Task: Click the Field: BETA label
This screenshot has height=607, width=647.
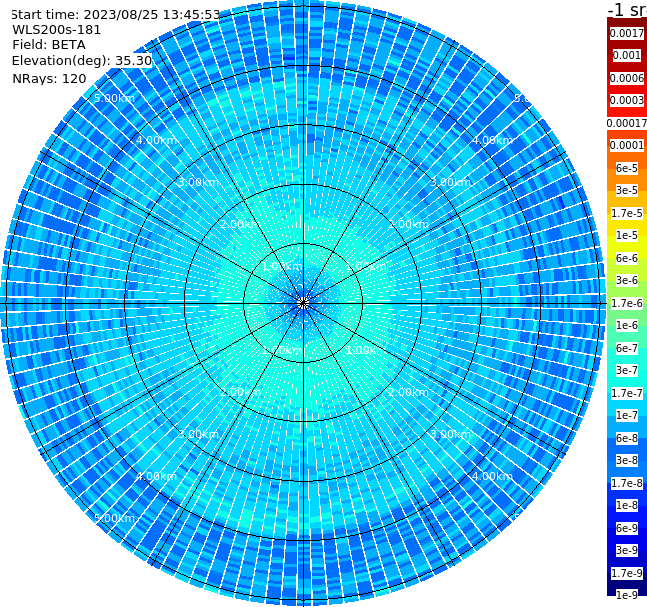Action: pos(49,45)
